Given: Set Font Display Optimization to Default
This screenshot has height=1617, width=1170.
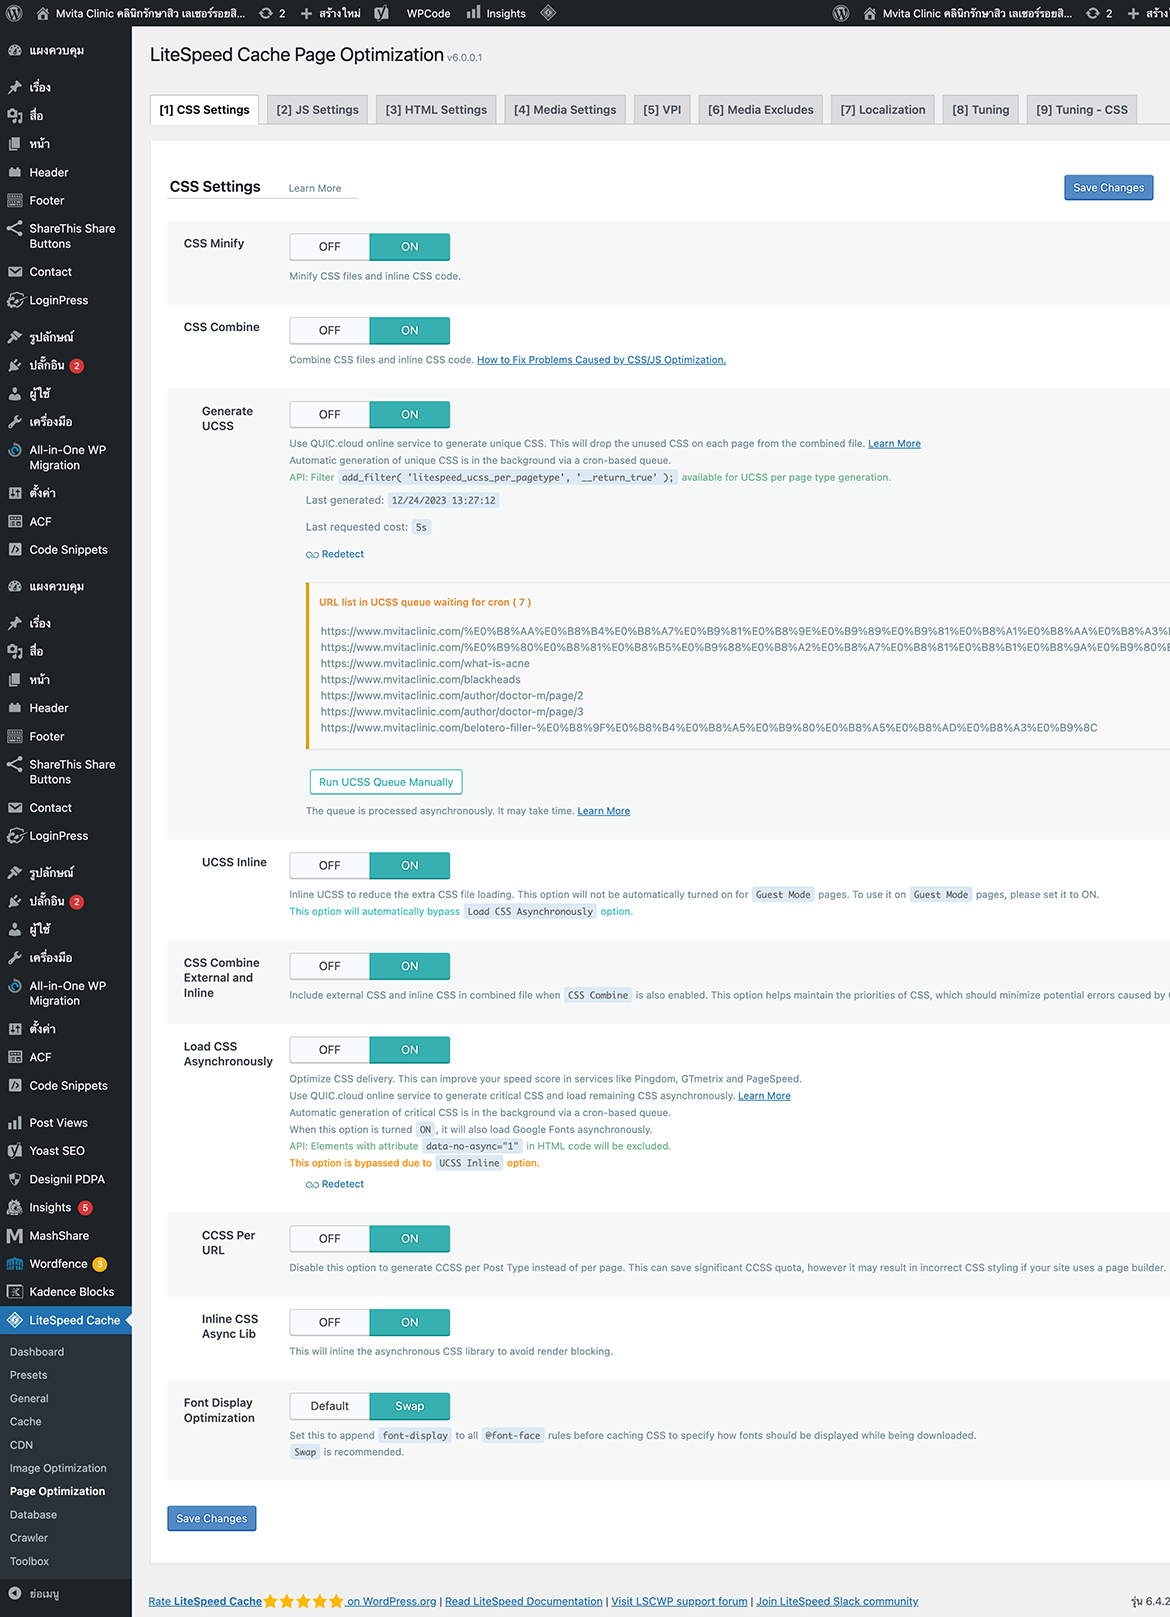Looking at the screenshot, I should (x=330, y=1407).
